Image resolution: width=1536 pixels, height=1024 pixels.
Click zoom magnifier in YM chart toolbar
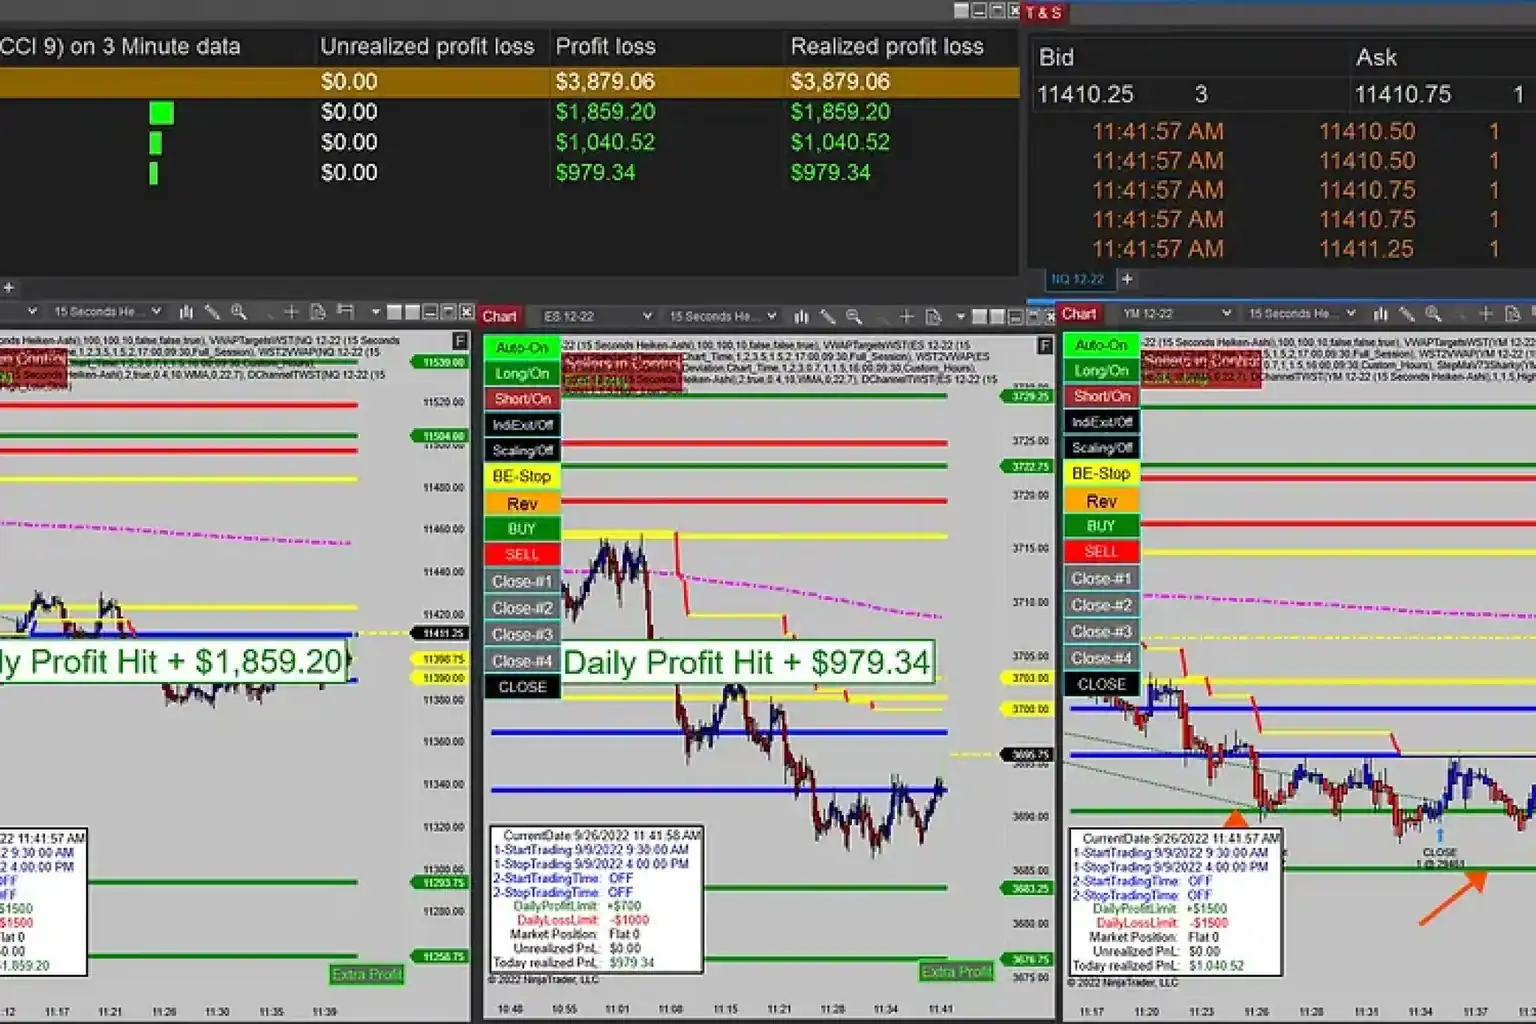[1433, 314]
